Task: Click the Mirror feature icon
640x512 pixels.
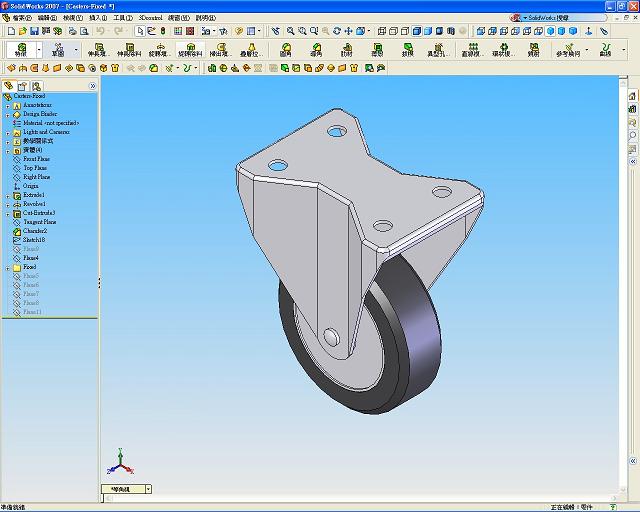Action: pyautogui.click(x=533, y=50)
